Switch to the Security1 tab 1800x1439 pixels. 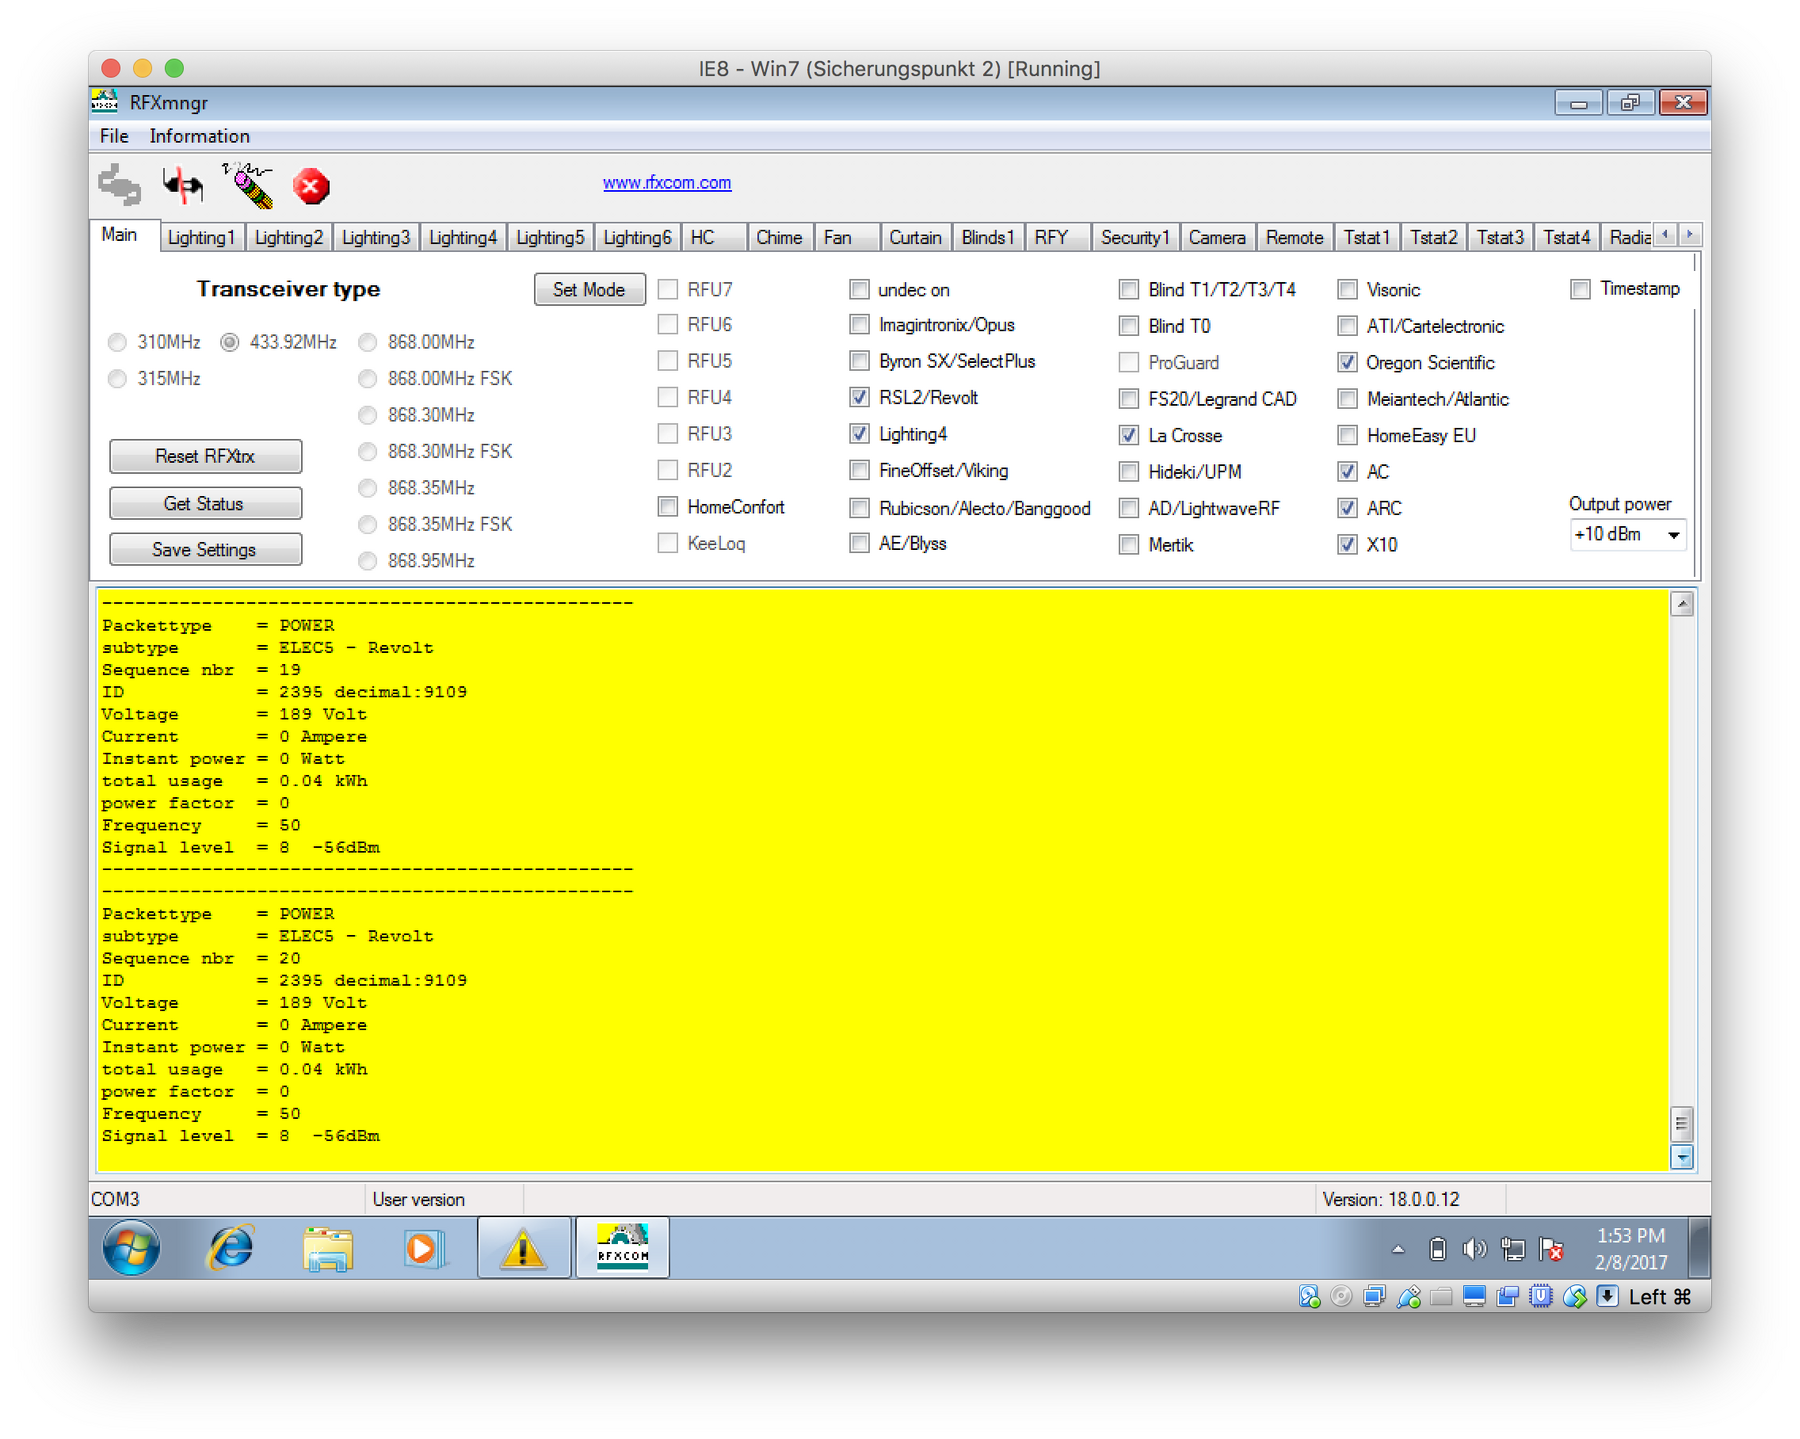(1134, 237)
